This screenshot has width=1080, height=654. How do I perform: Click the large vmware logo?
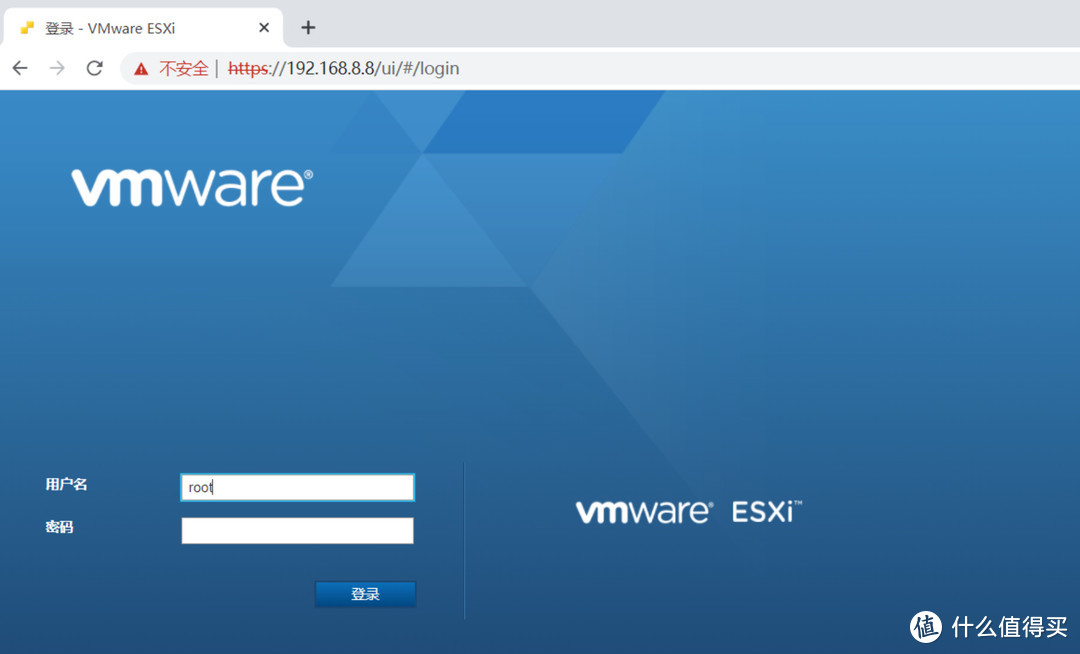click(x=192, y=187)
